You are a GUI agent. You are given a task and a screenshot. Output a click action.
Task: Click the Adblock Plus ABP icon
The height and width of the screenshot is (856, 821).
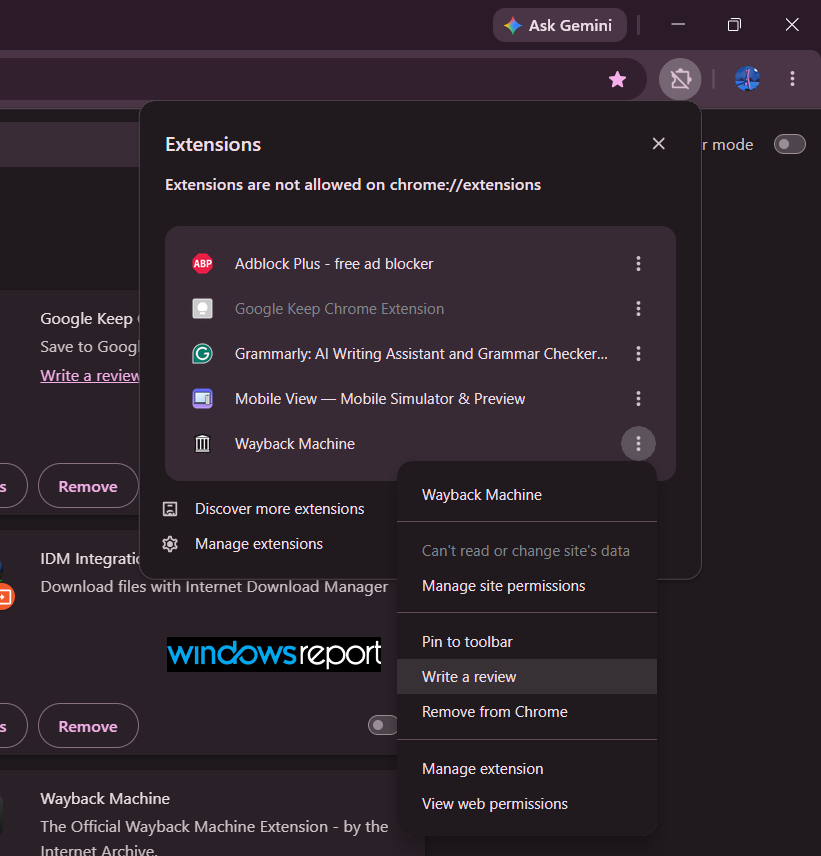point(203,264)
